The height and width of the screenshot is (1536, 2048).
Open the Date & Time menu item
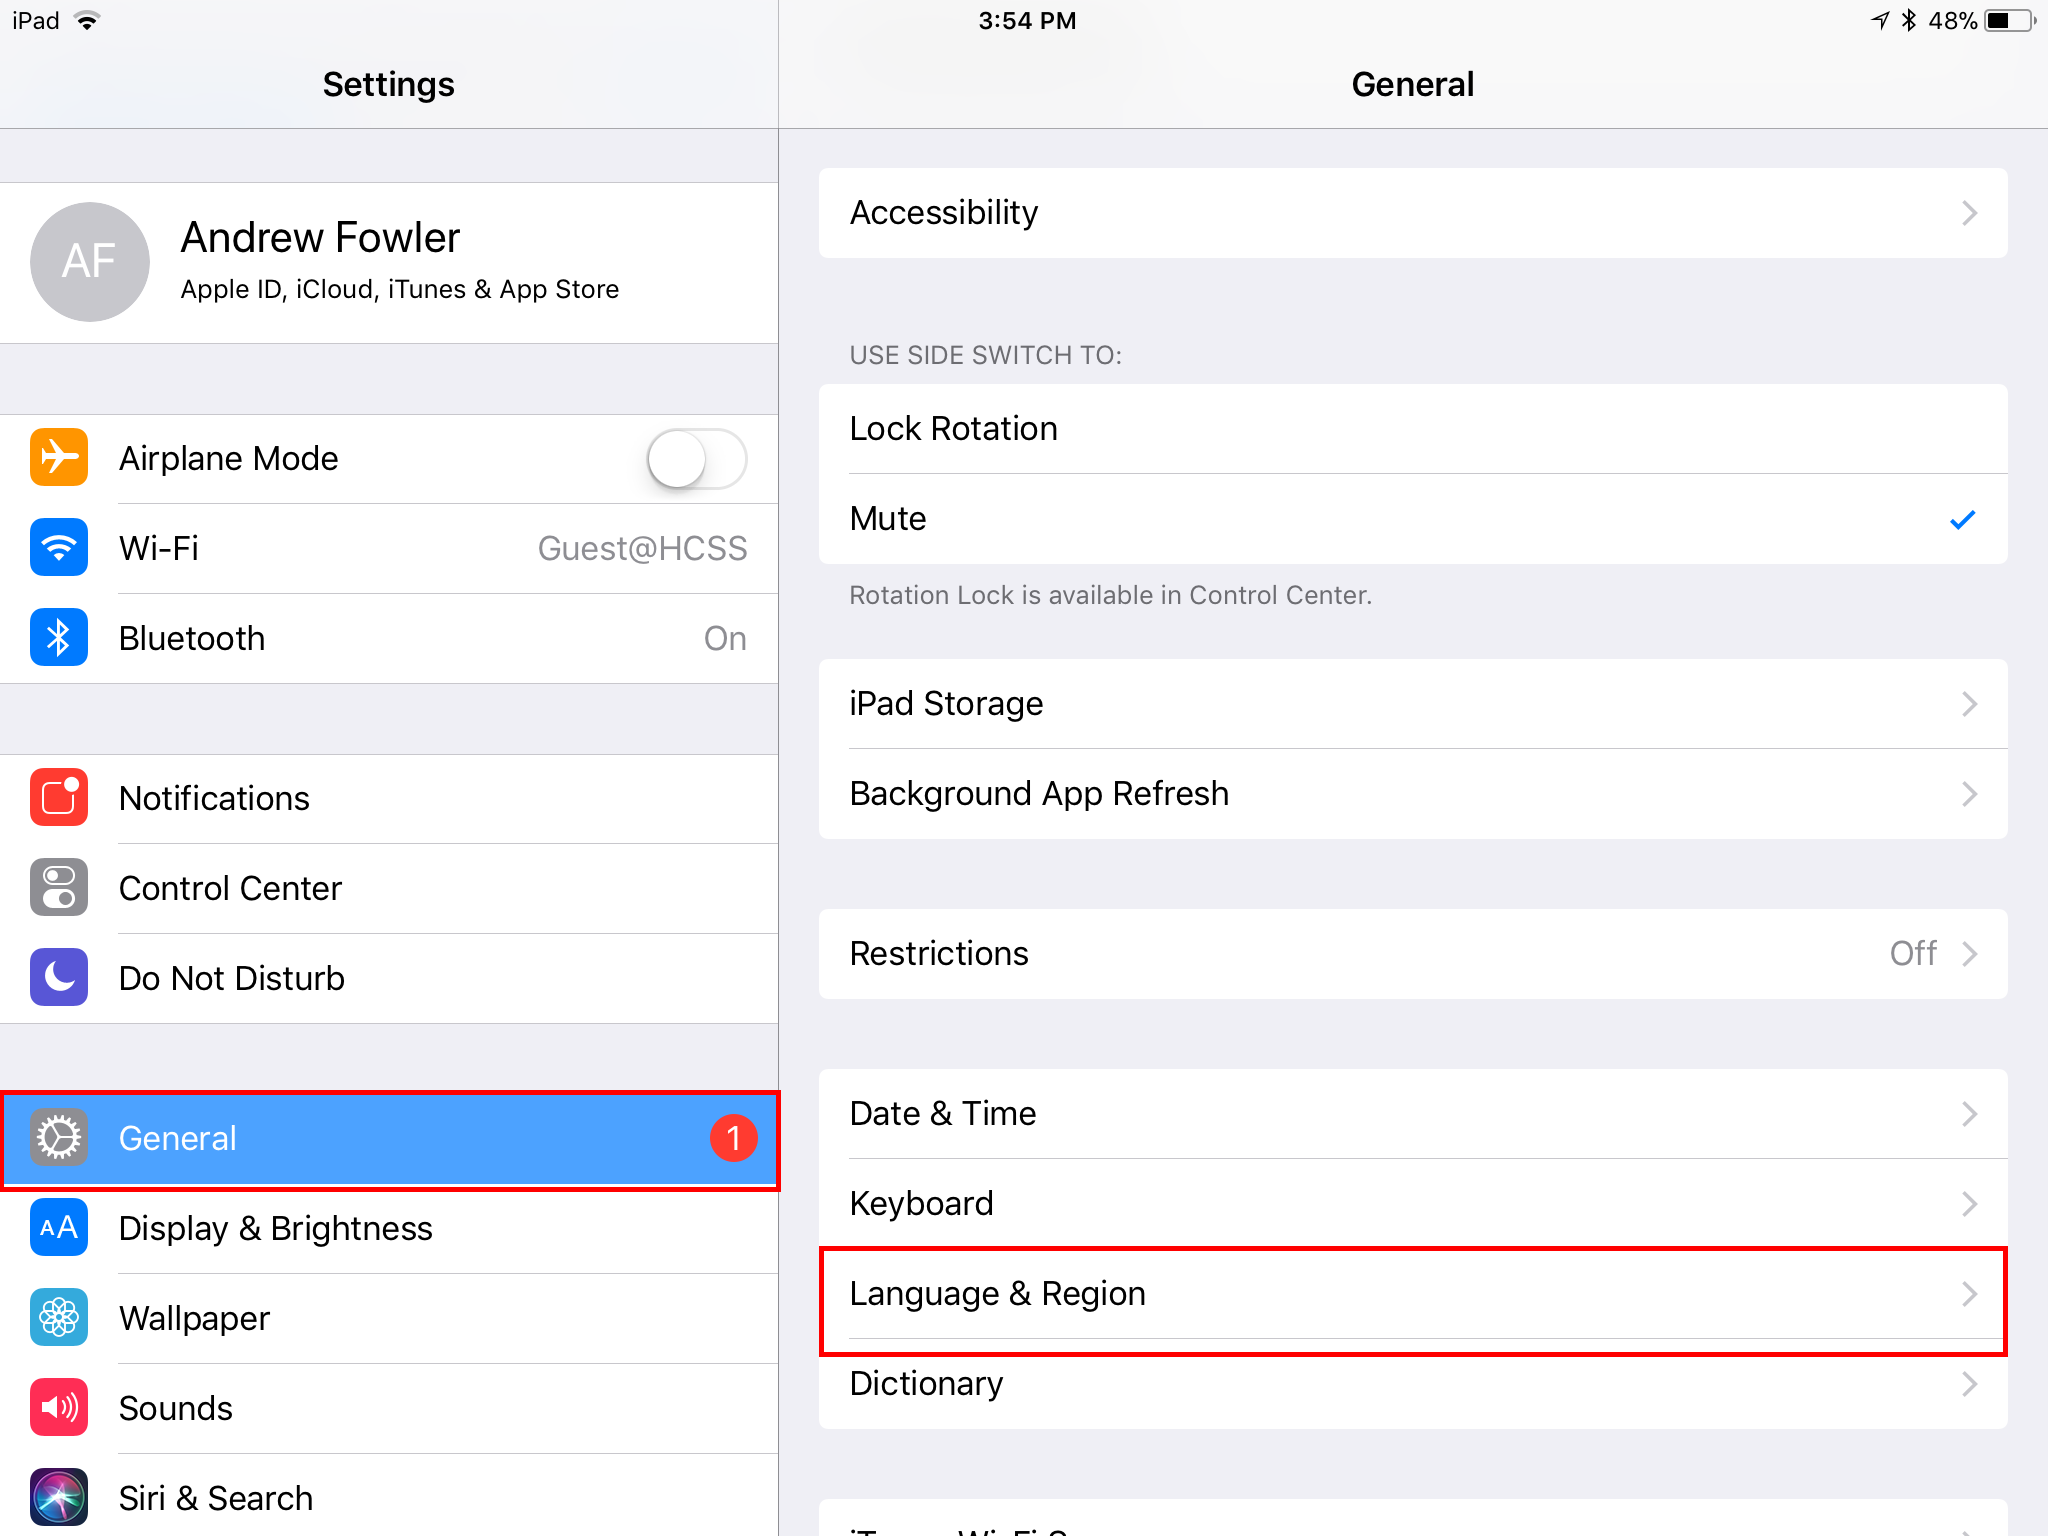click(1412, 1113)
